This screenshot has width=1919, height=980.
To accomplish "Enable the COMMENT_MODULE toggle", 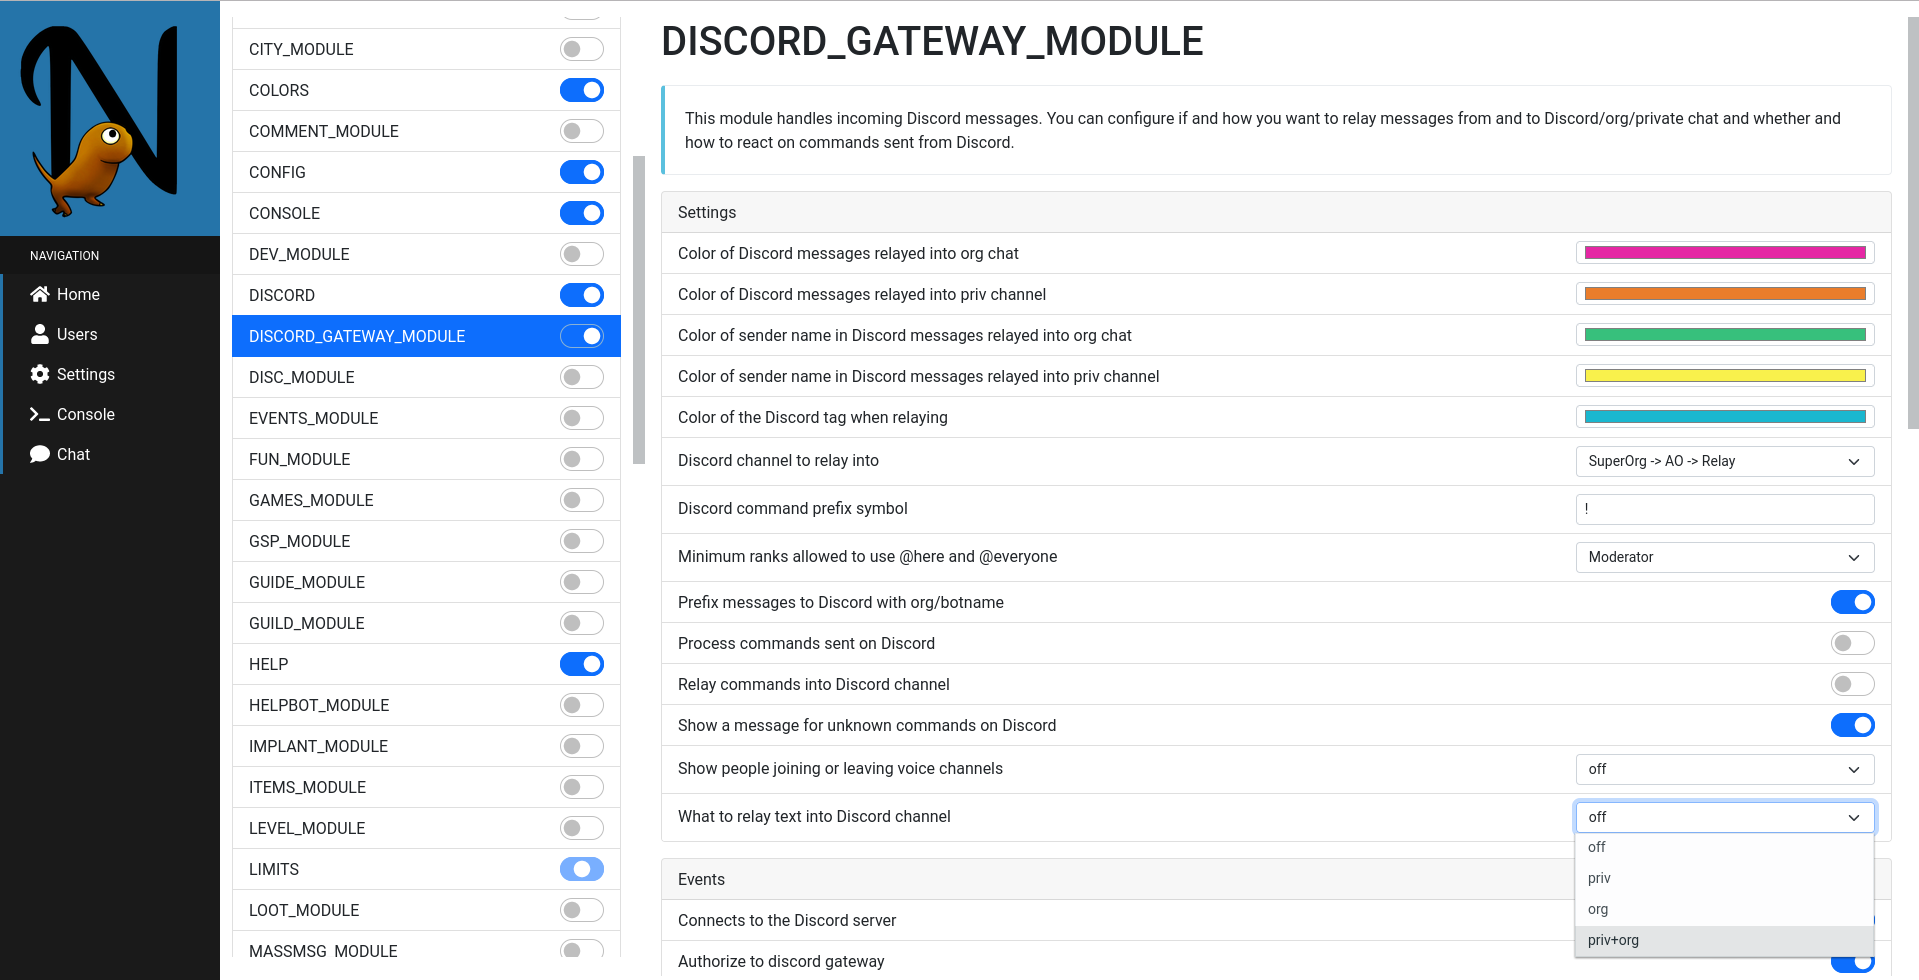I will click(582, 131).
